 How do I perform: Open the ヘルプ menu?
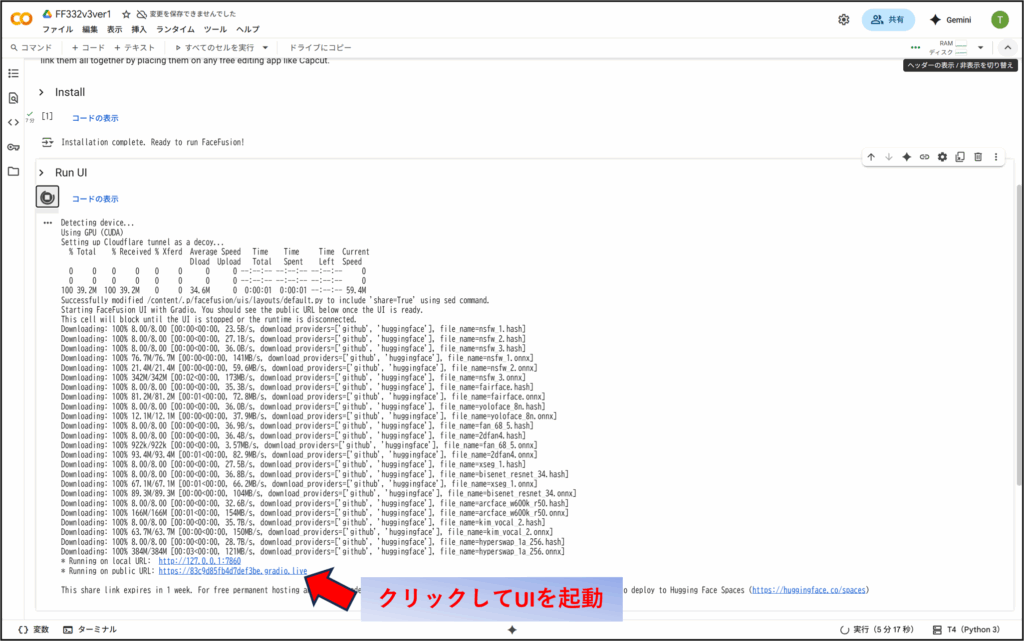coord(248,29)
